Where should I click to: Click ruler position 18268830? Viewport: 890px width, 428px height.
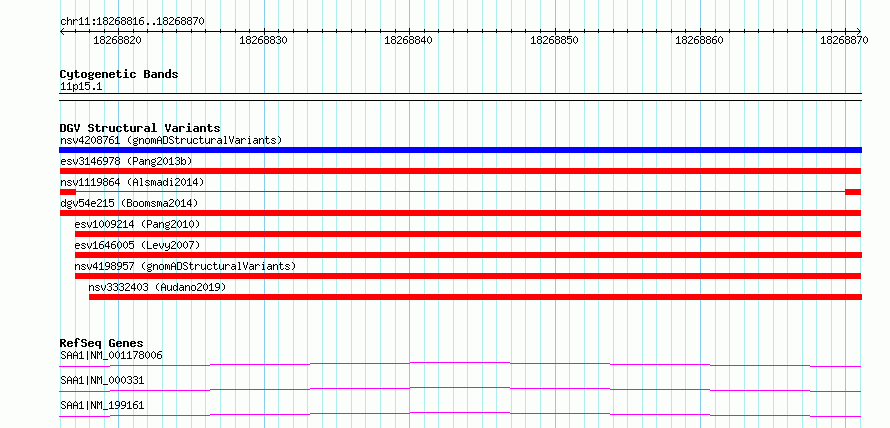263,40
